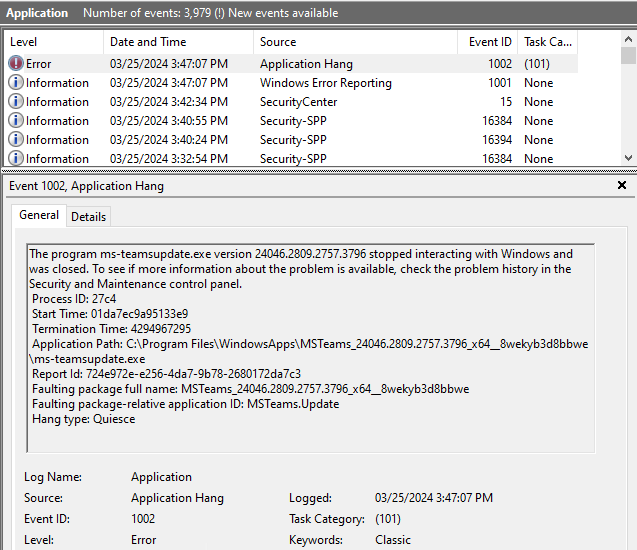Sort by the Source column header
The image size is (637, 550).
point(355,42)
